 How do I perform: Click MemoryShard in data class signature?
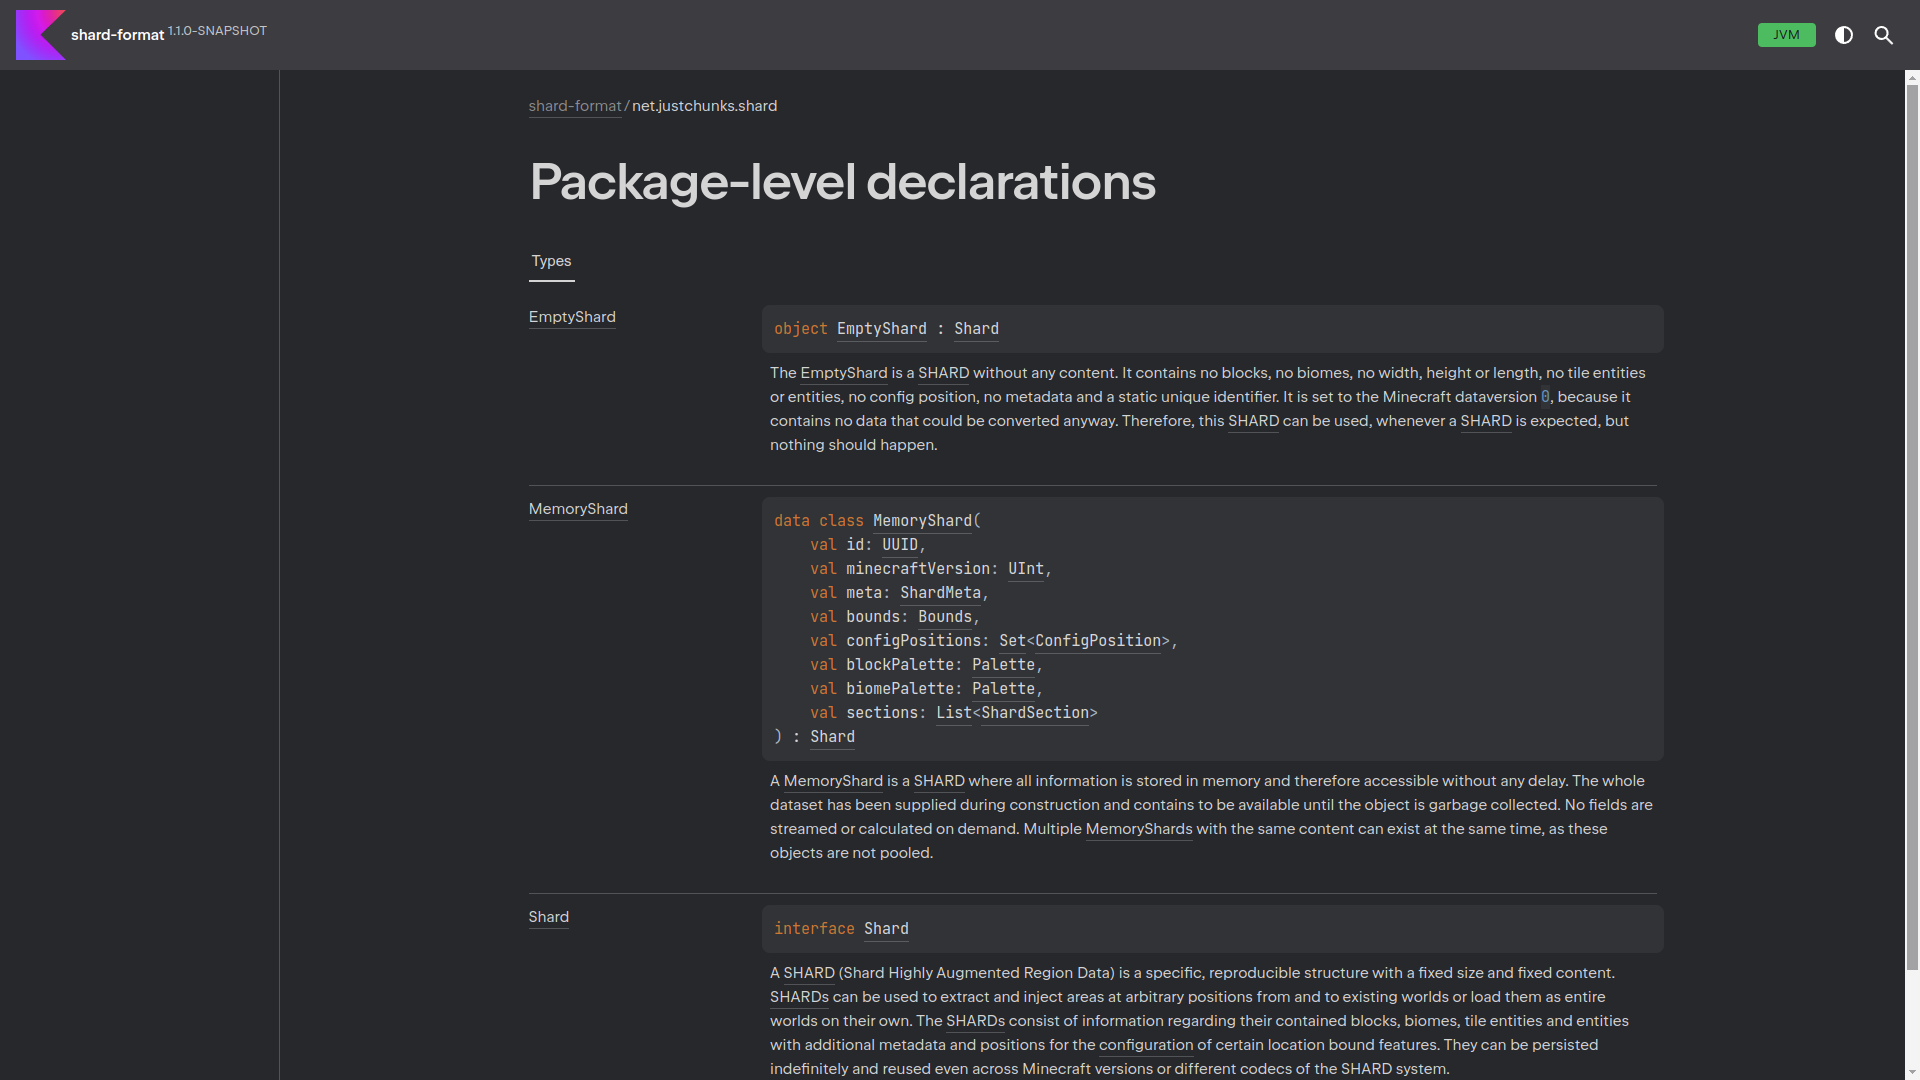922,521
